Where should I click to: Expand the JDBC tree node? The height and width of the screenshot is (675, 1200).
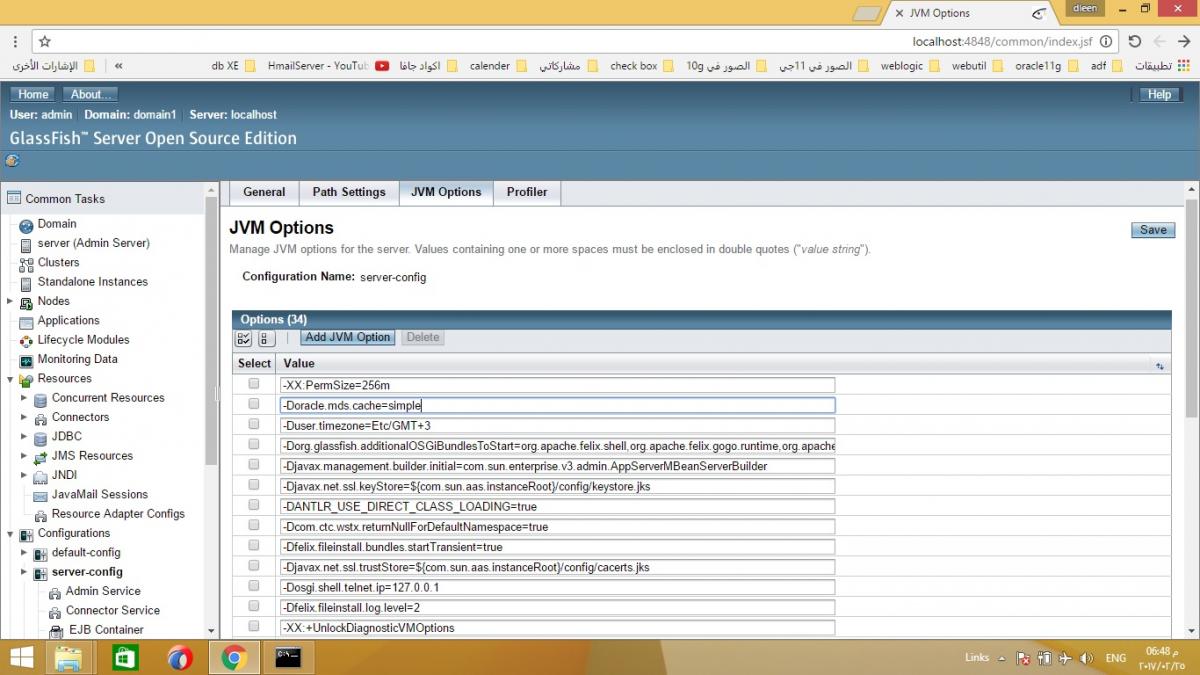point(25,437)
